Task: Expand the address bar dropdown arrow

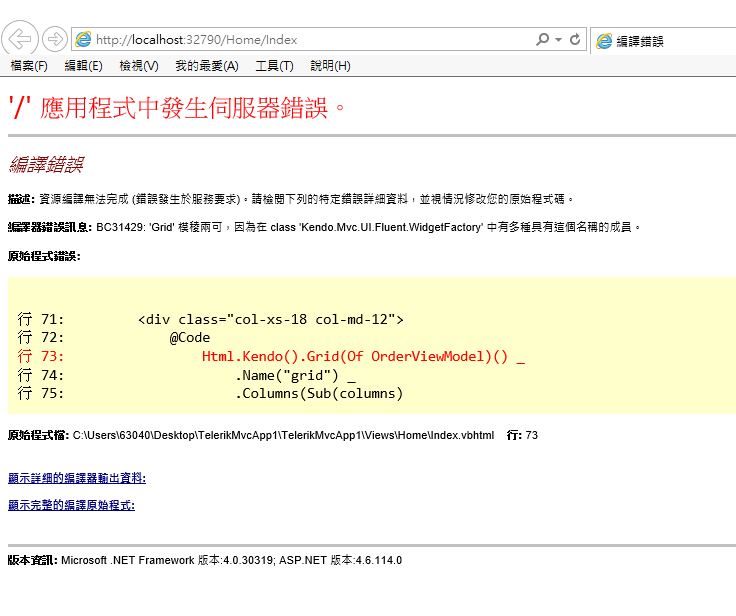Action: (x=558, y=40)
